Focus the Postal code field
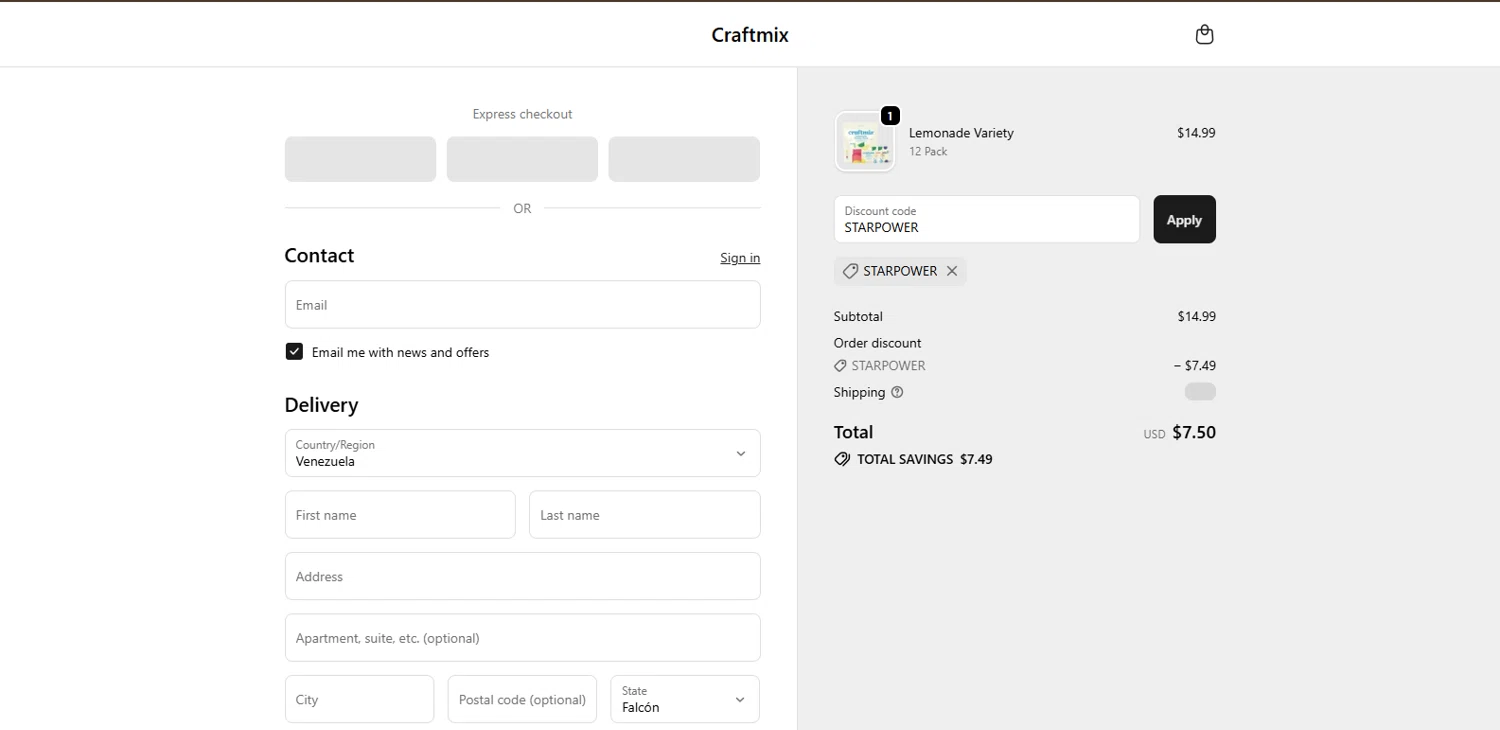 click(522, 699)
